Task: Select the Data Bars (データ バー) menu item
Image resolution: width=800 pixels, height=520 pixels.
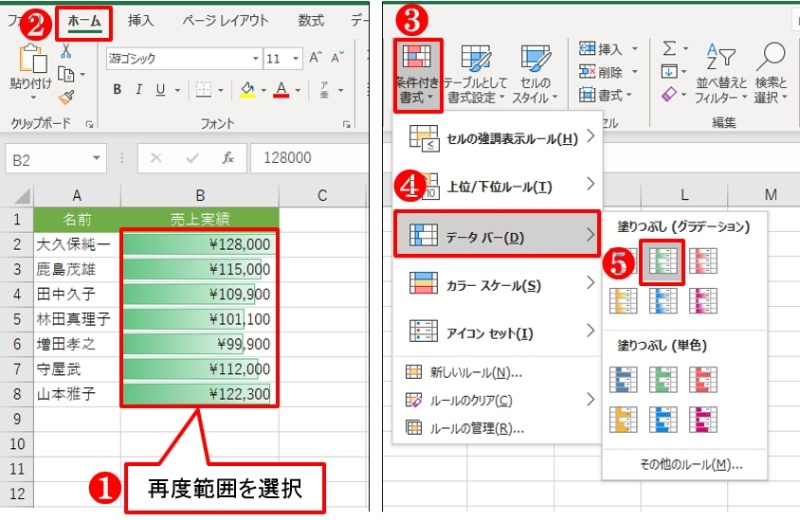Action: click(x=496, y=235)
